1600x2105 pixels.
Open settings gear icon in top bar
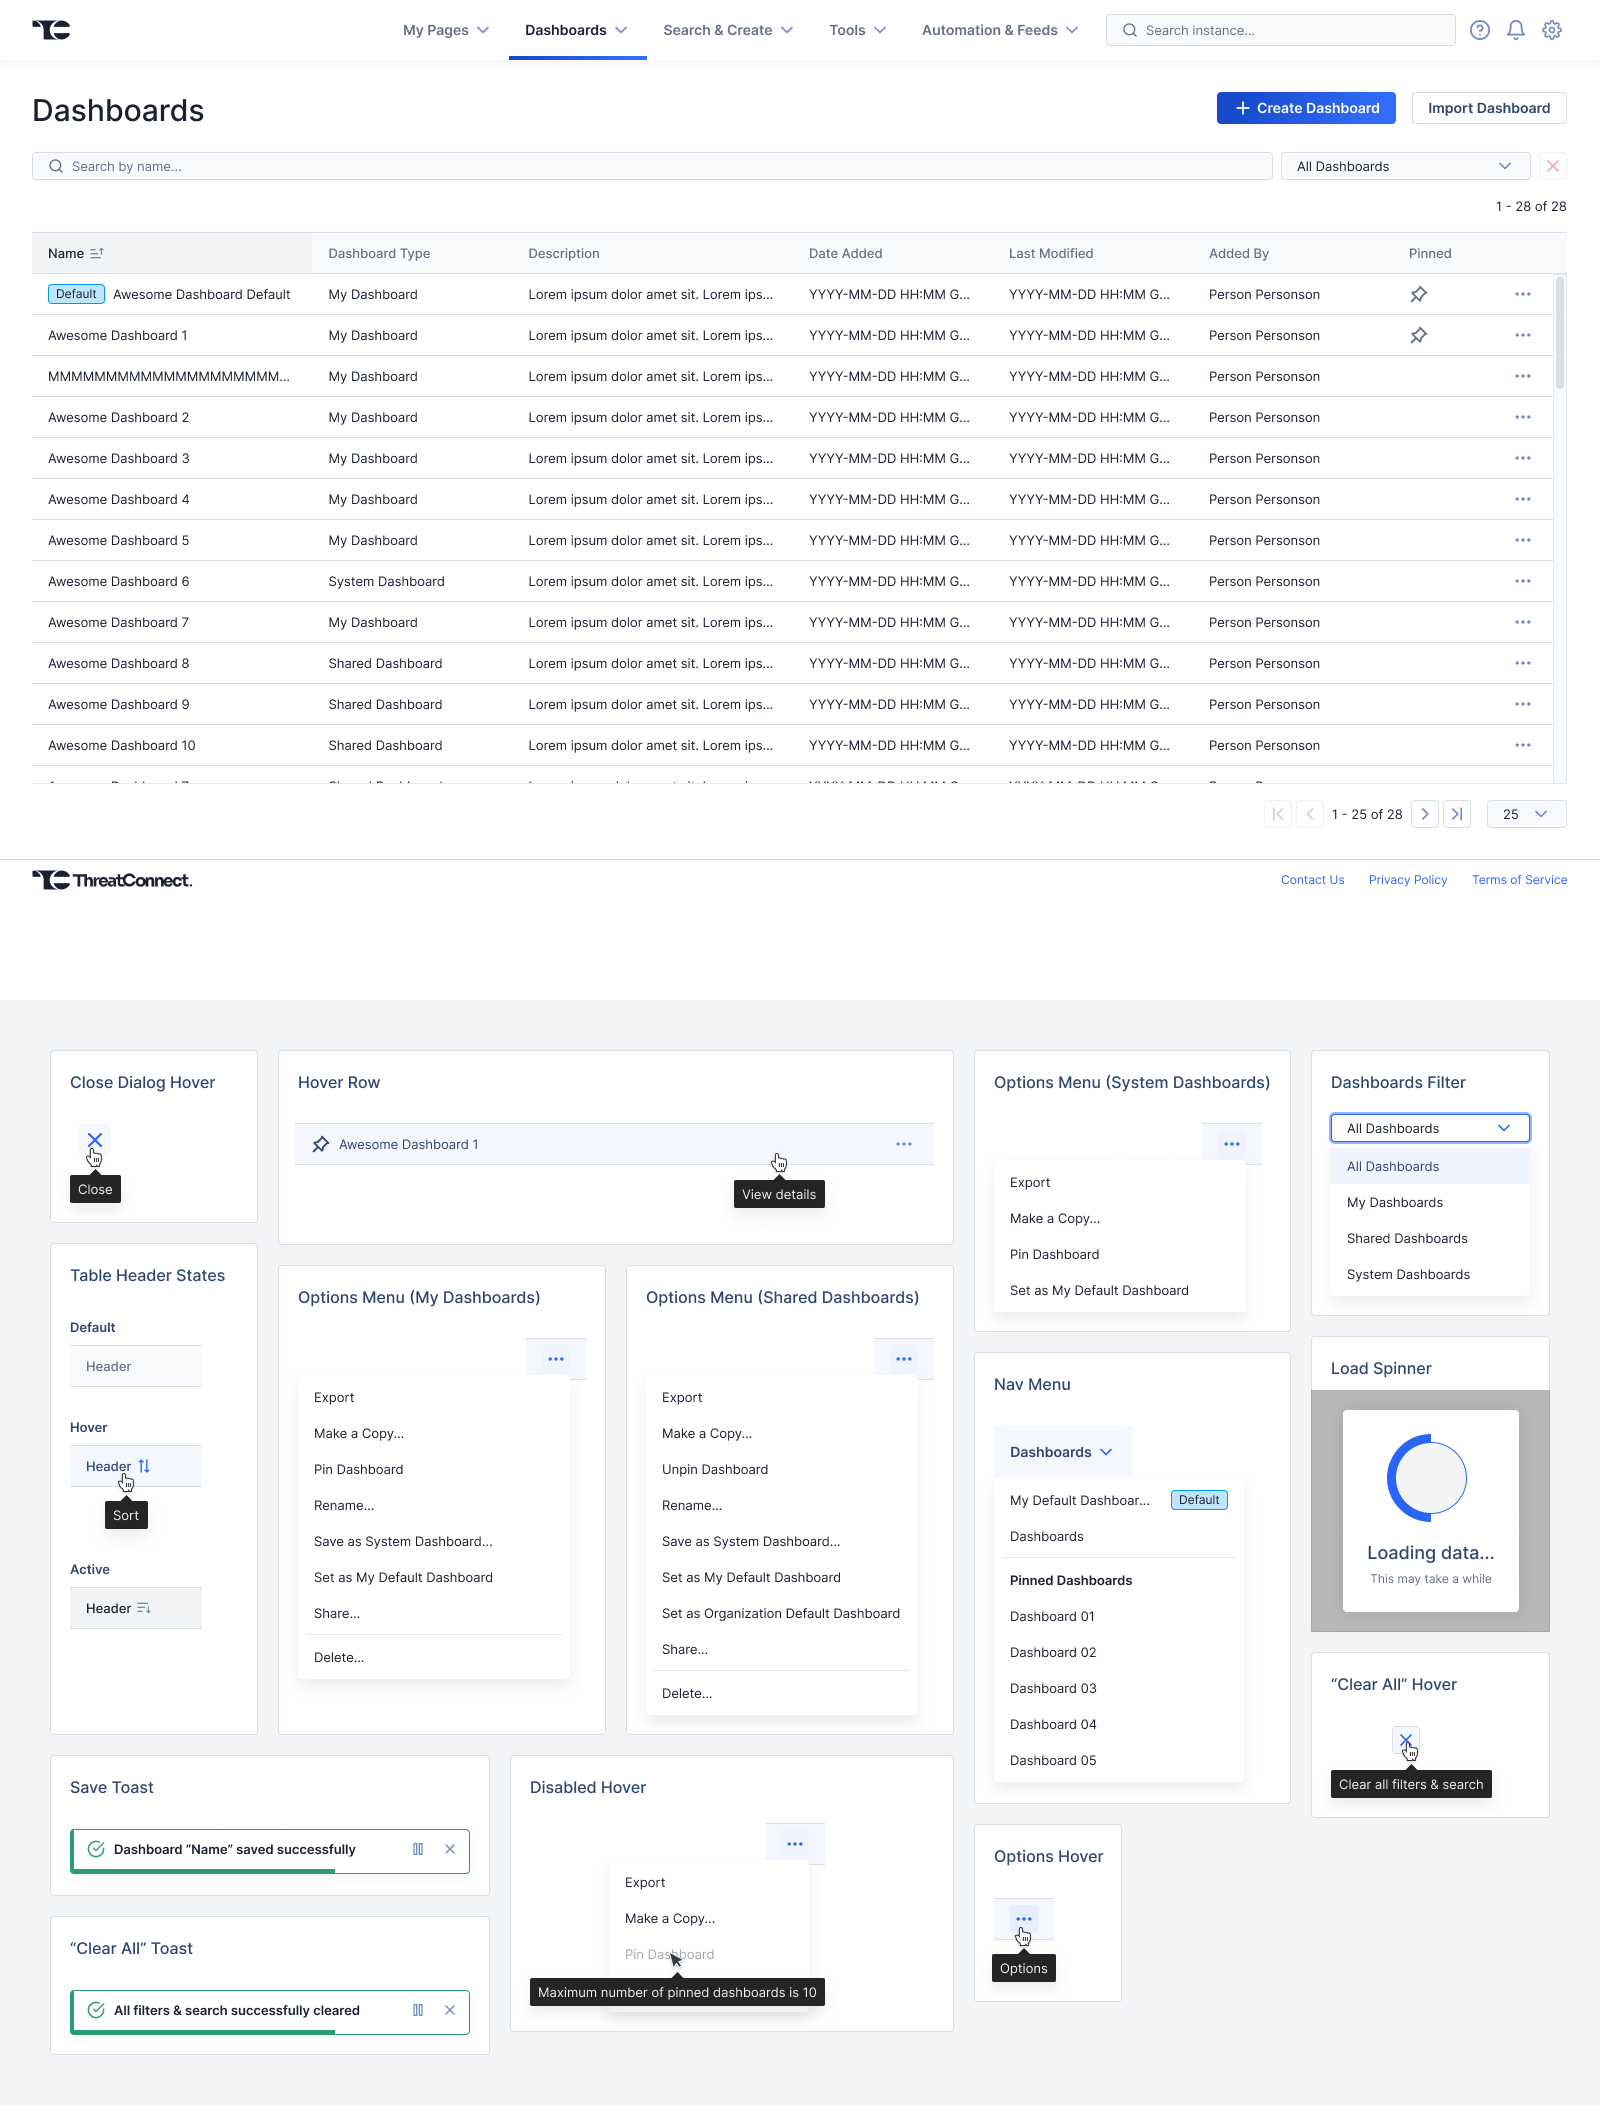1552,30
